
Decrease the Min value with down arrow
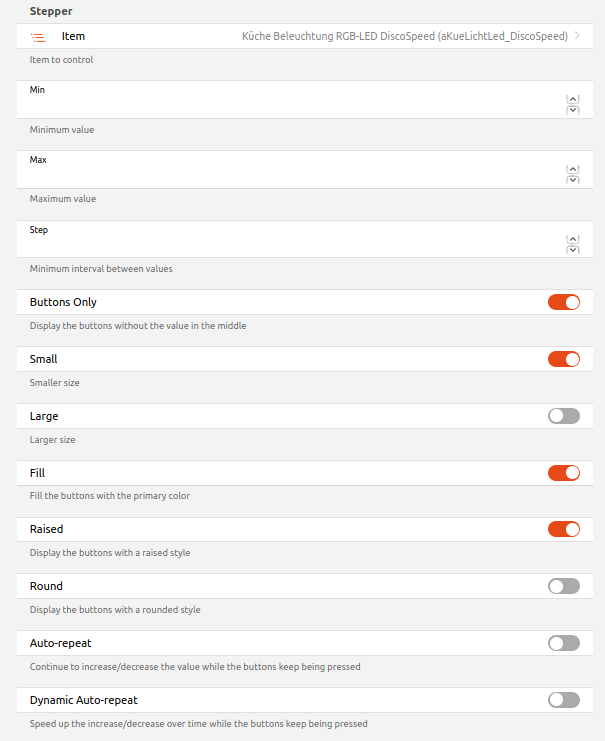(x=573, y=109)
